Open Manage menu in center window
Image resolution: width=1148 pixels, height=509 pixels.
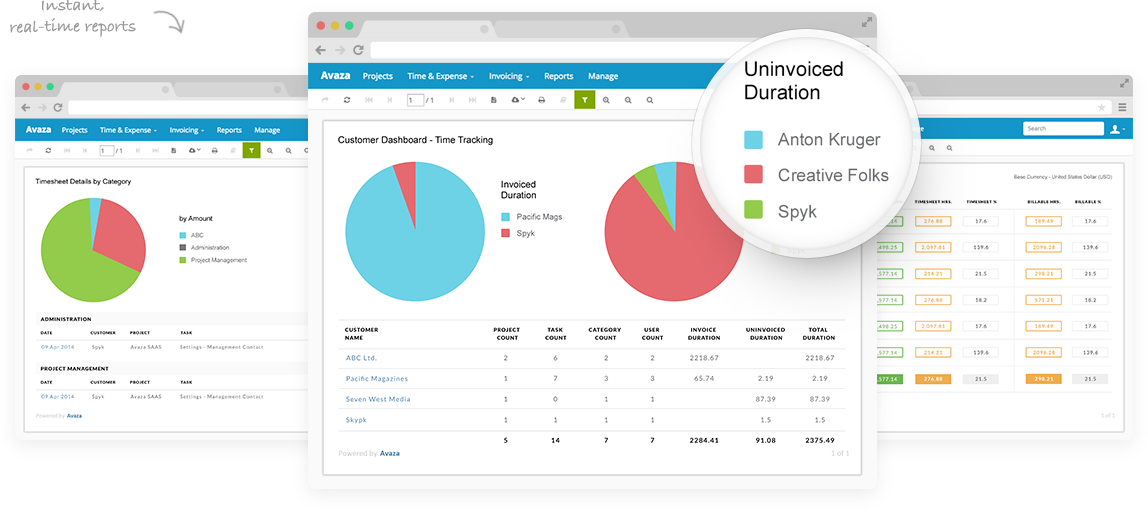[x=603, y=76]
